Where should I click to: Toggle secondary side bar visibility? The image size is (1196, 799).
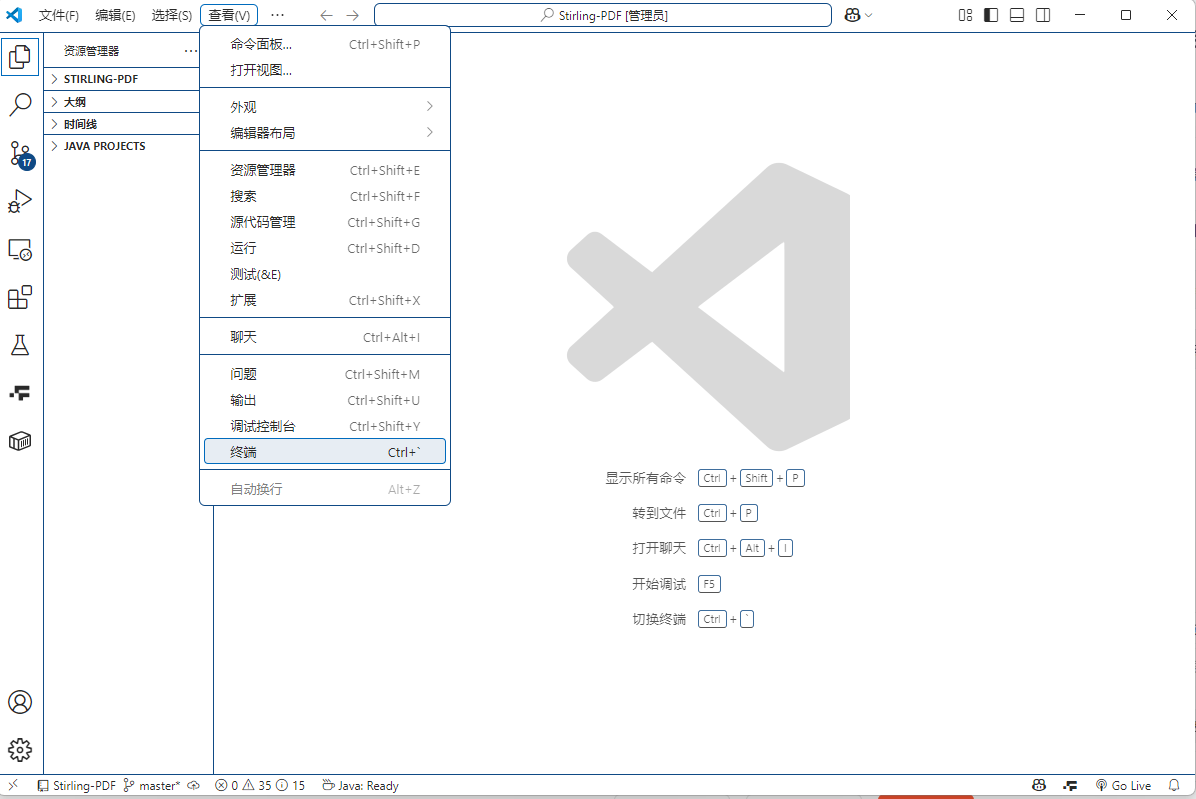click(x=1043, y=15)
